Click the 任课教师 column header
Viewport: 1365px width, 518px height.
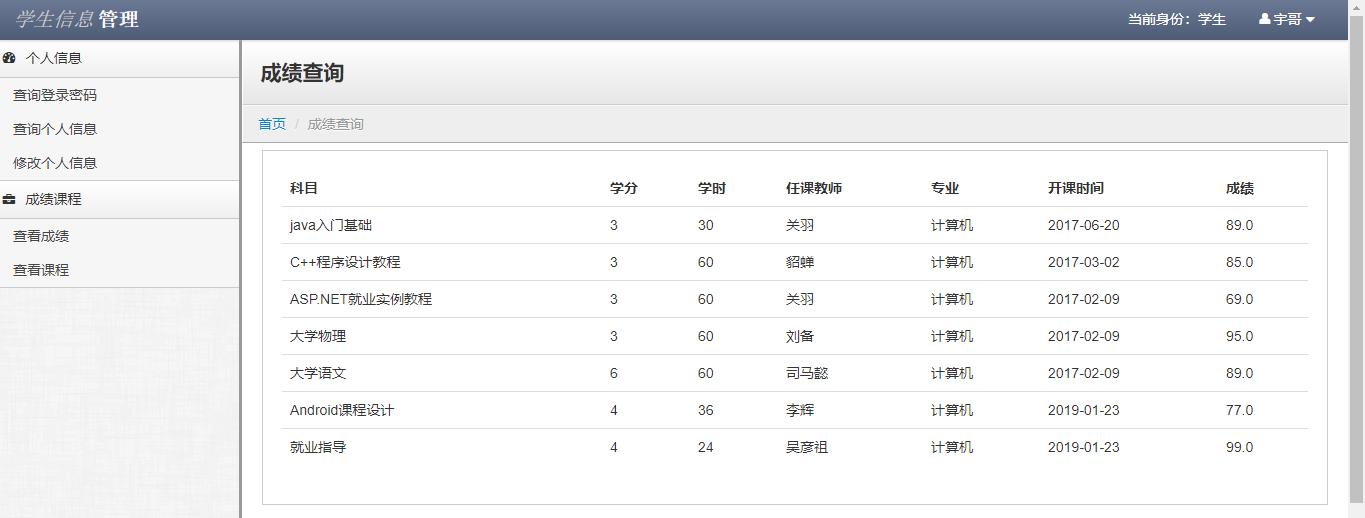(x=814, y=188)
